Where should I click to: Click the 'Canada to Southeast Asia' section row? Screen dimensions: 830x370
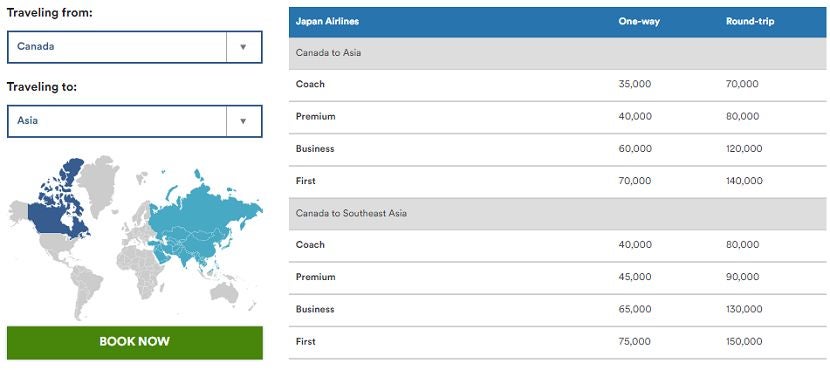[558, 213]
